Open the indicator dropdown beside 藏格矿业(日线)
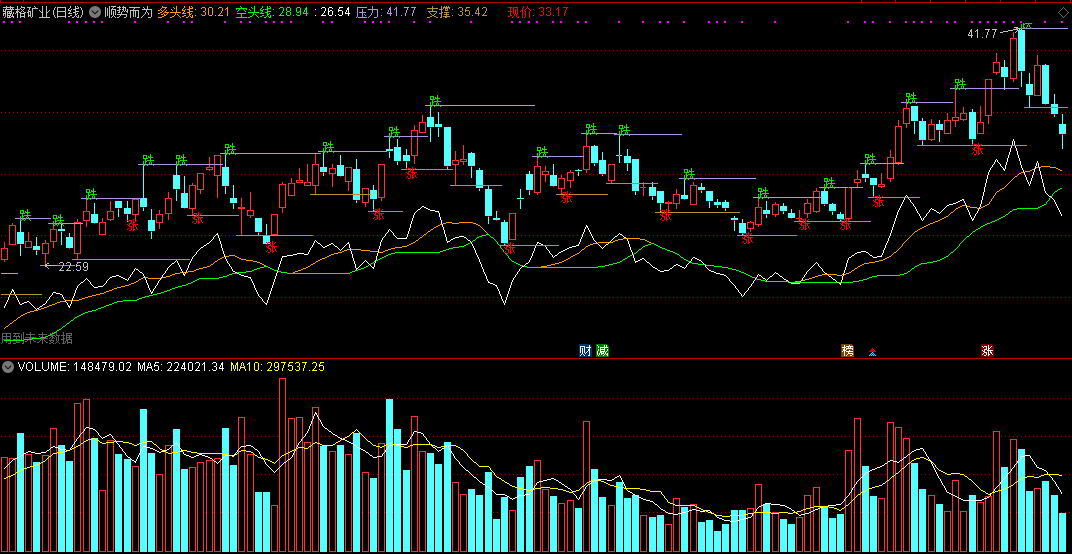Viewport: 1072px width, 554px height. [x=95, y=12]
